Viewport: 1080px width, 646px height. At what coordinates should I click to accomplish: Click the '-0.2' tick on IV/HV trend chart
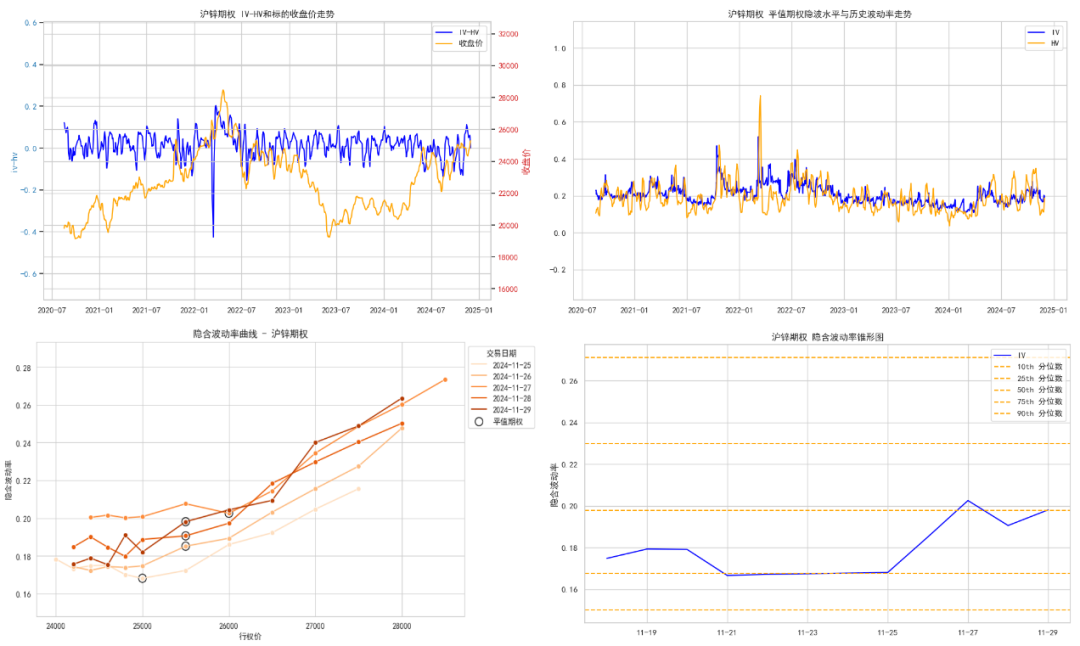557,270
